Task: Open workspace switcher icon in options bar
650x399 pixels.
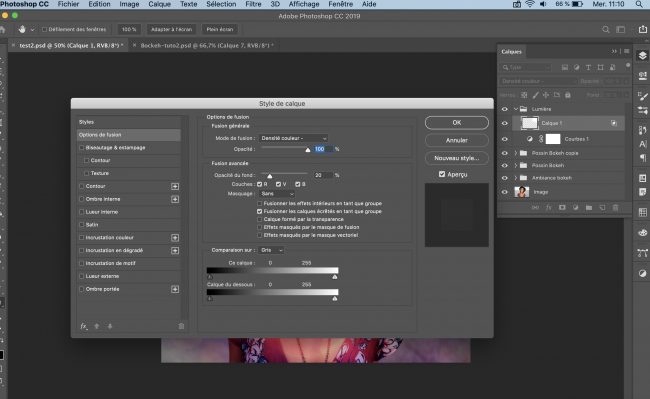Action: [621, 29]
